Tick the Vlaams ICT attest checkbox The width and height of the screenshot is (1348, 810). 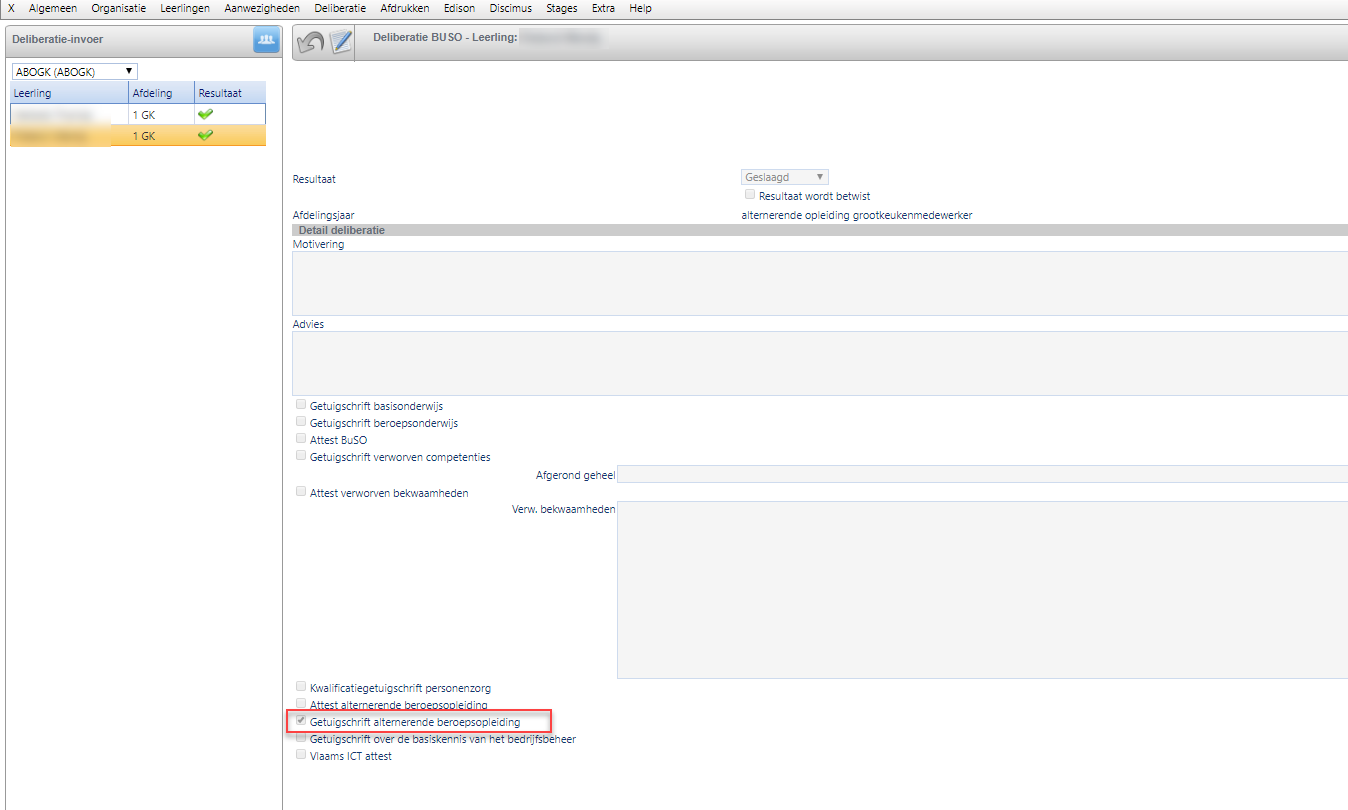coord(301,755)
